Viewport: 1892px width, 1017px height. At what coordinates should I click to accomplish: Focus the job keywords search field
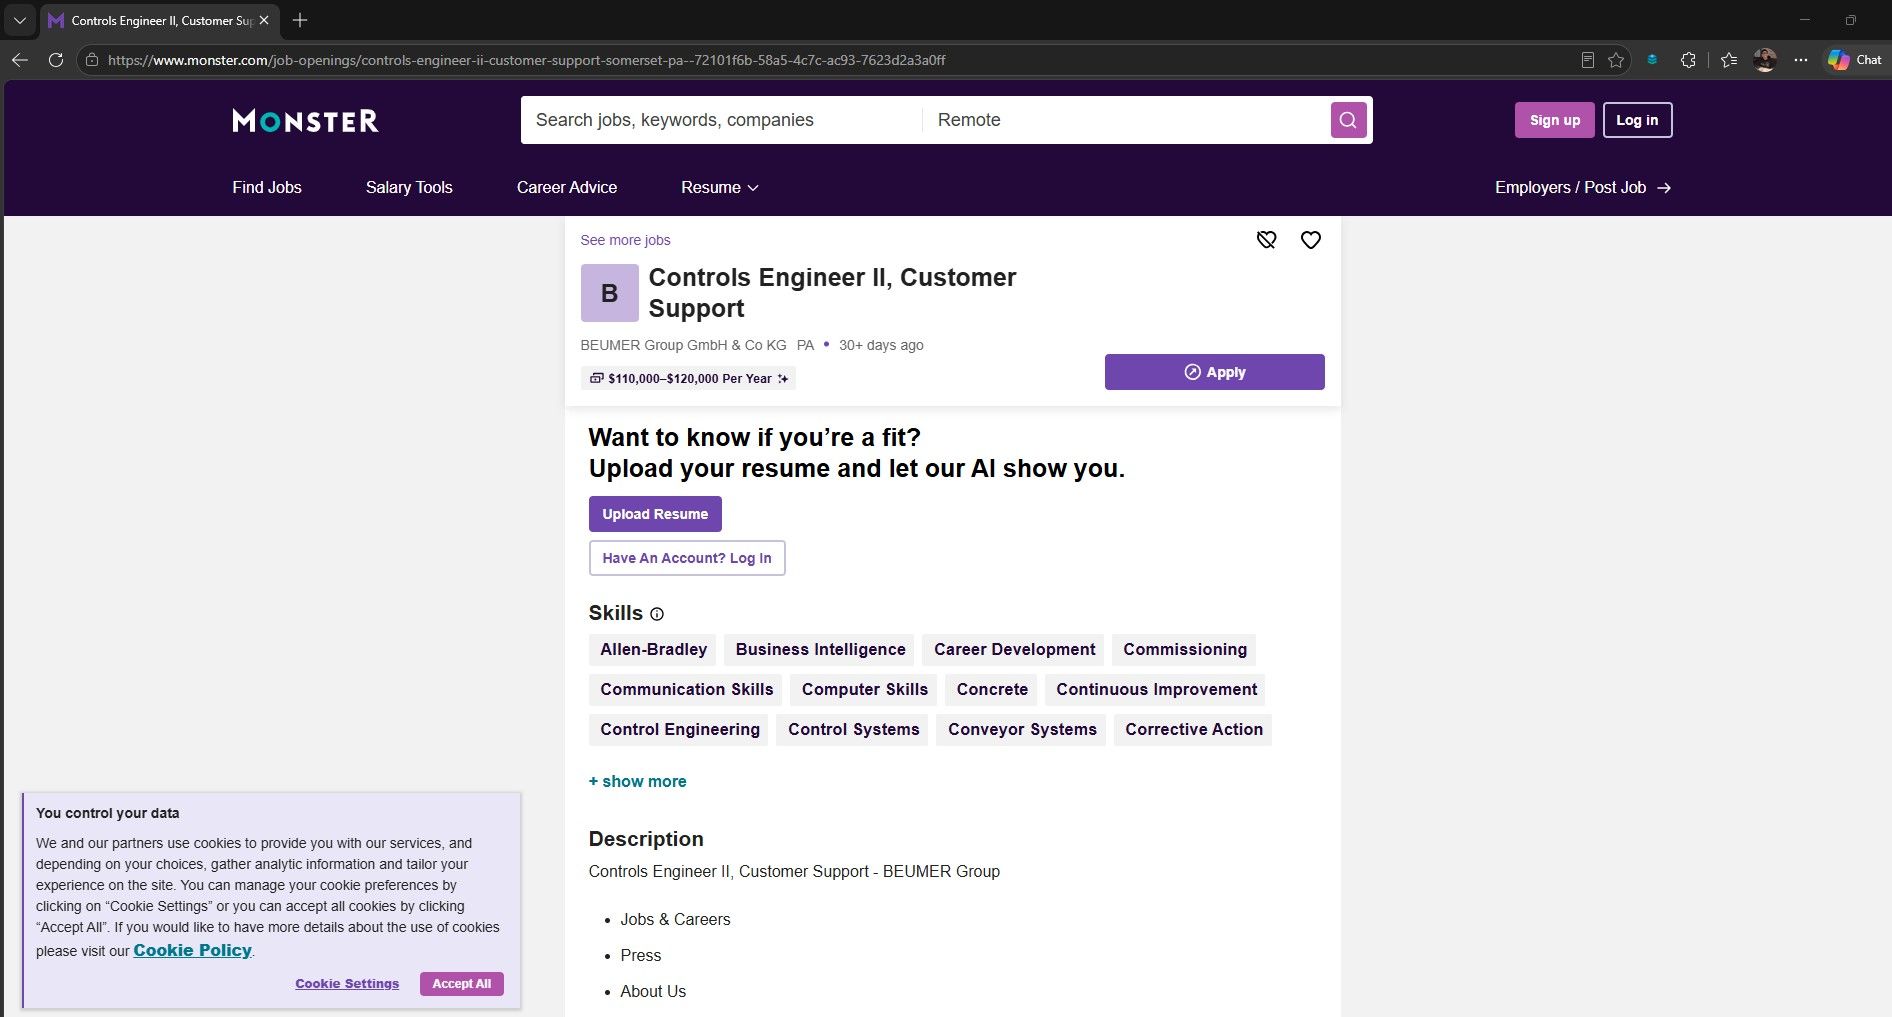(721, 120)
